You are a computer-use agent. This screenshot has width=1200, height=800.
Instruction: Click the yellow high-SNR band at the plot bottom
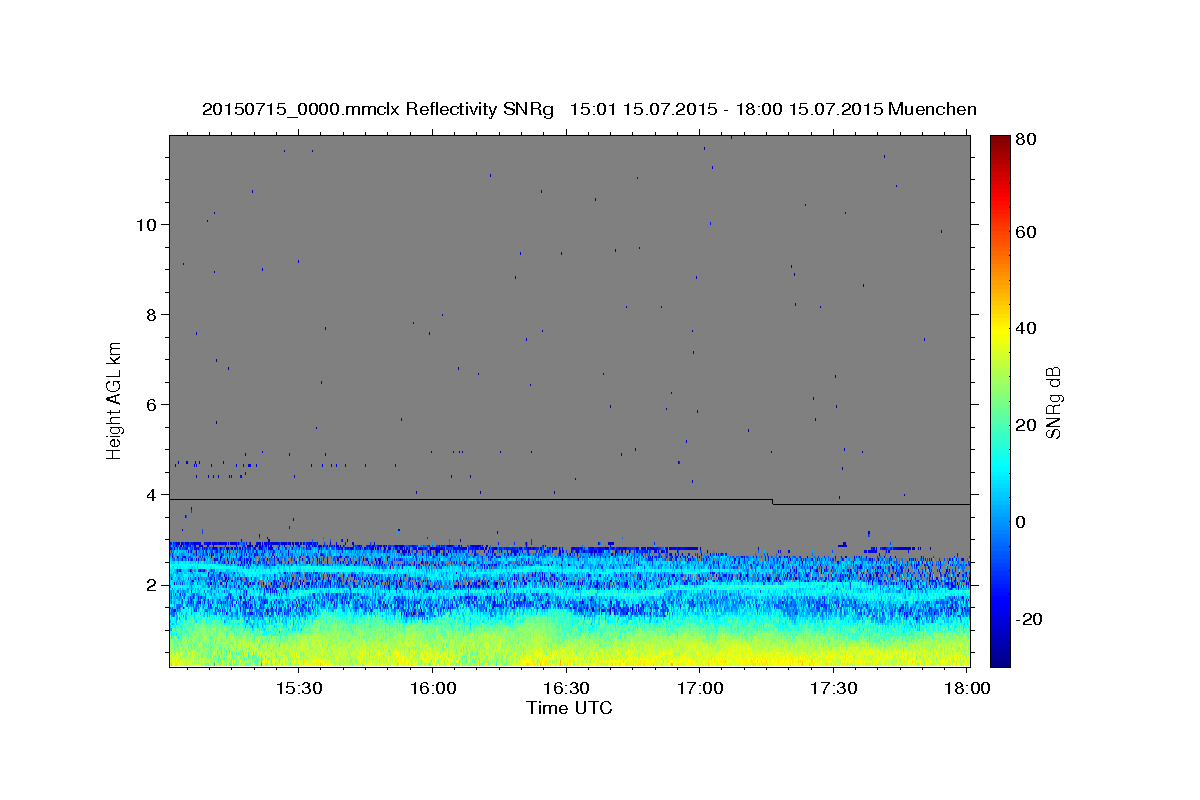pos(570,651)
